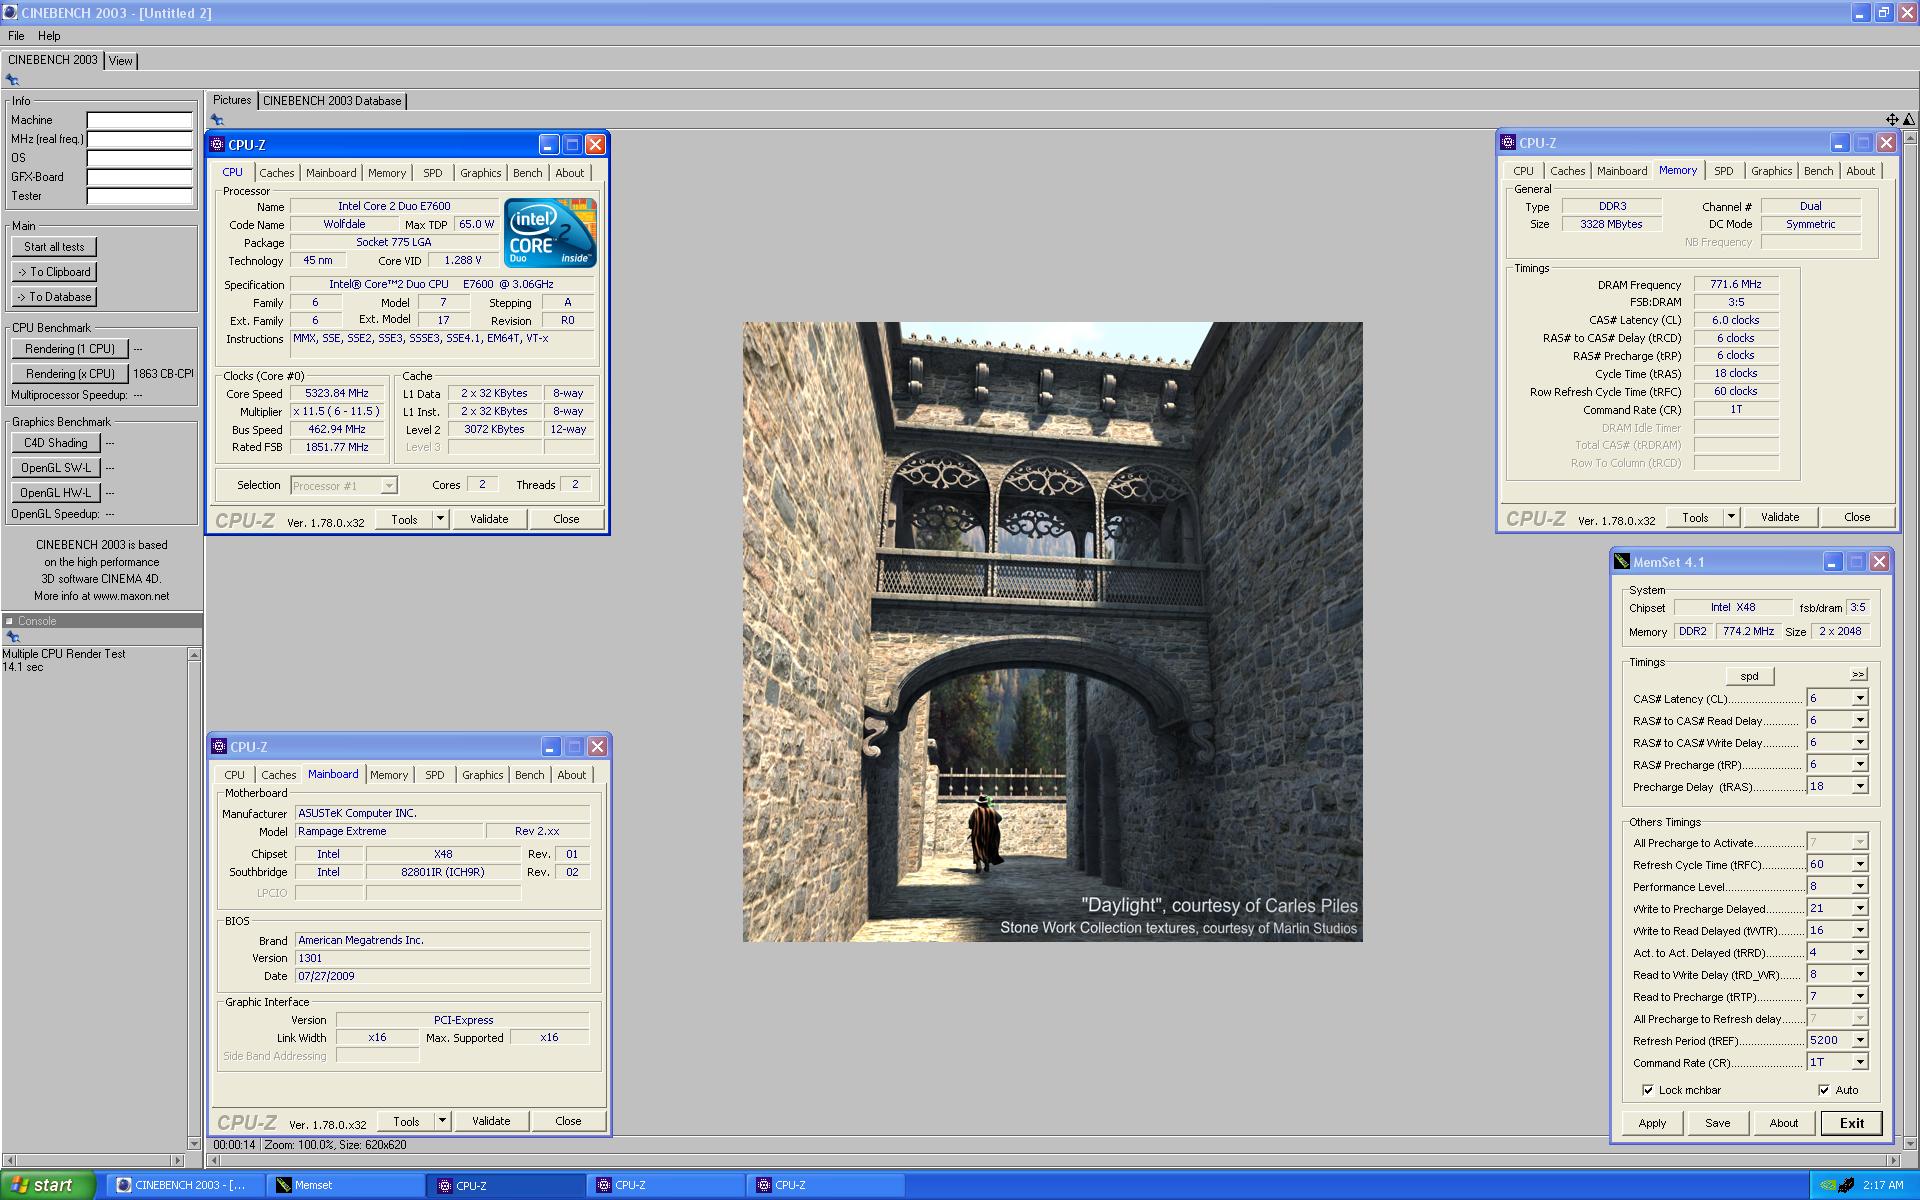Viewport: 1920px width, 1200px height.
Task: Click the CINEBENCH application icon in title bar
Action: tap(10, 12)
